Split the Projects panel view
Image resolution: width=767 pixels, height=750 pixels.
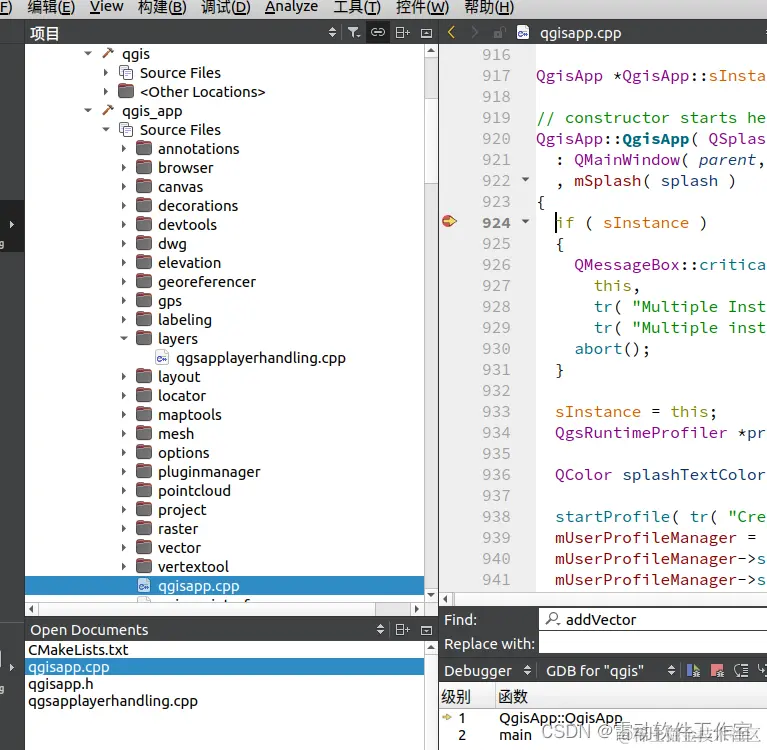click(403, 33)
